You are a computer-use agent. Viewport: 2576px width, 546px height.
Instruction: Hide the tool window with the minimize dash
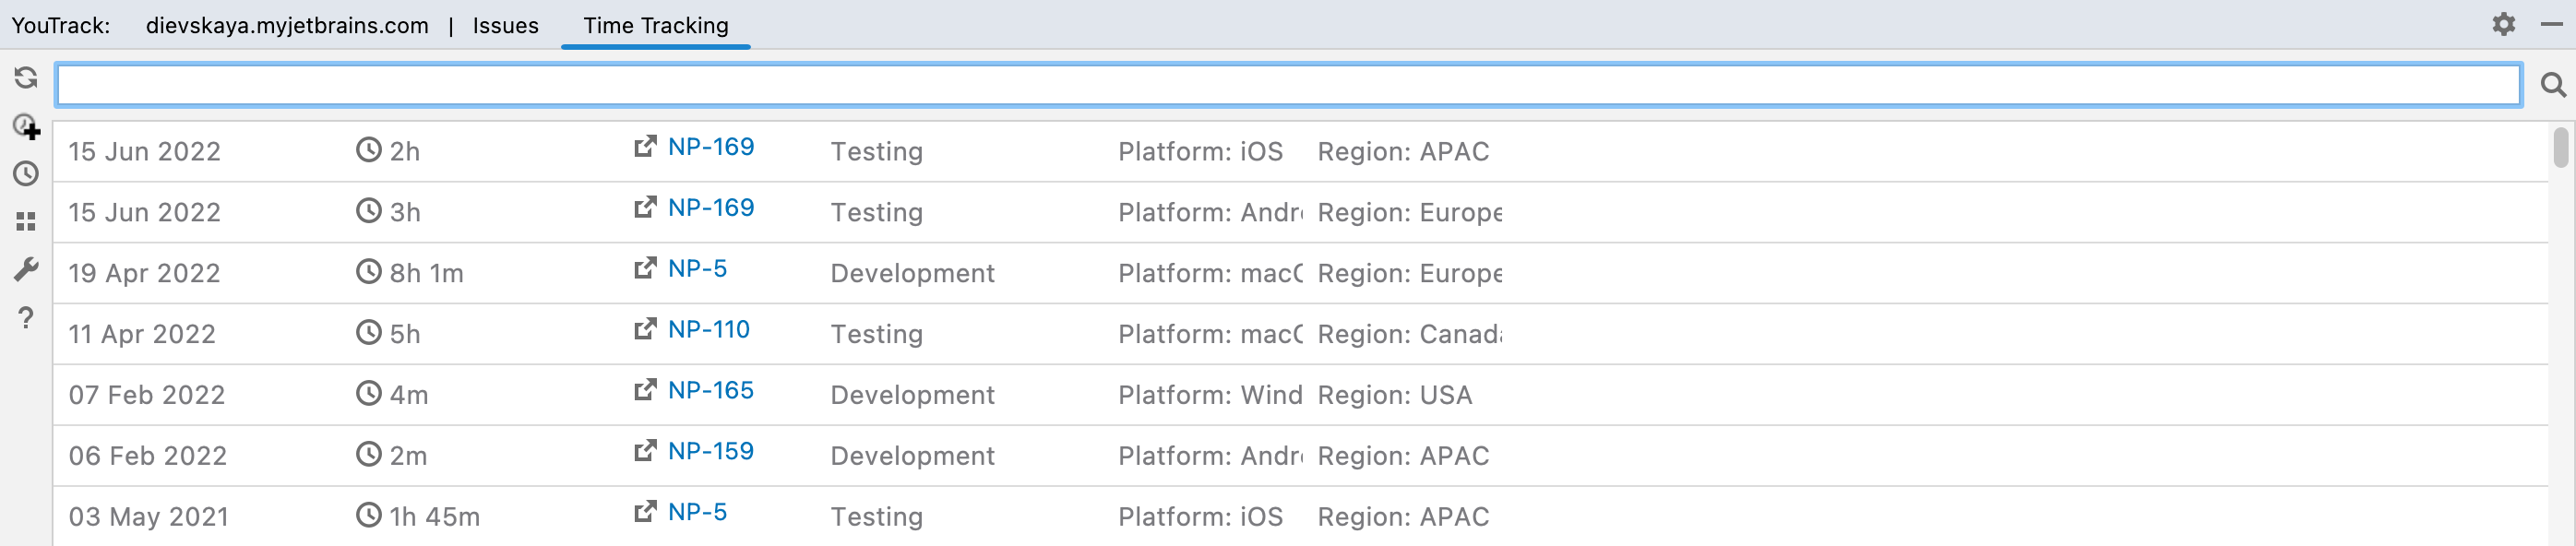coord(2551,24)
